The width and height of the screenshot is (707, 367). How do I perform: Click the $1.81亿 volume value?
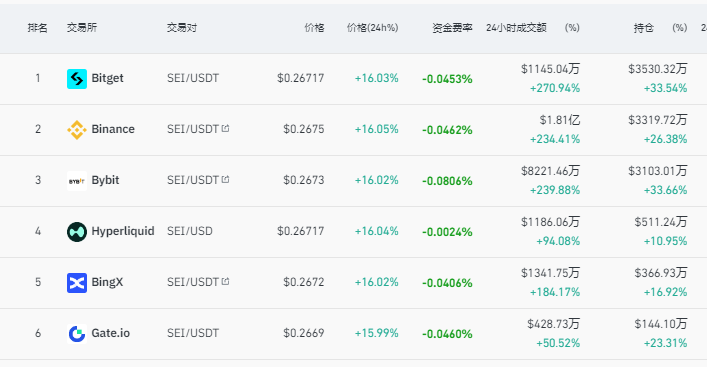(x=560, y=120)
